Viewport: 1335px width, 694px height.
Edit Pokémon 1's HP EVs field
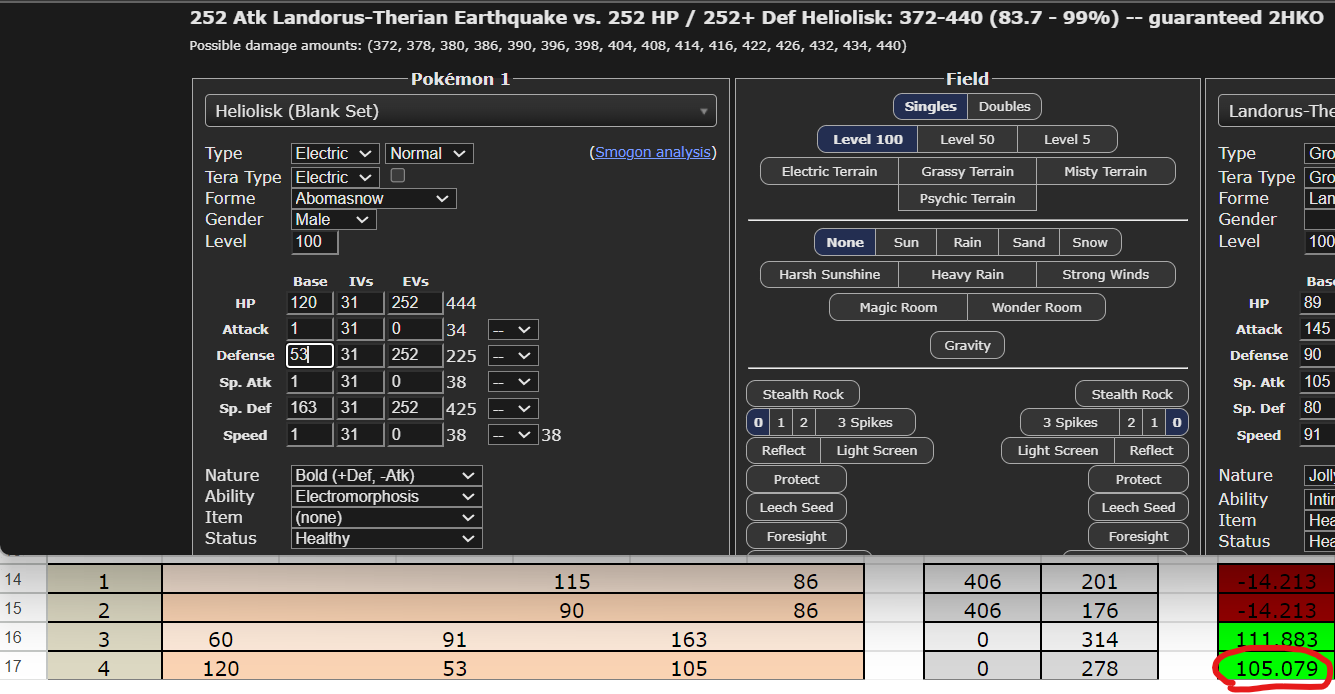point(414,303)
